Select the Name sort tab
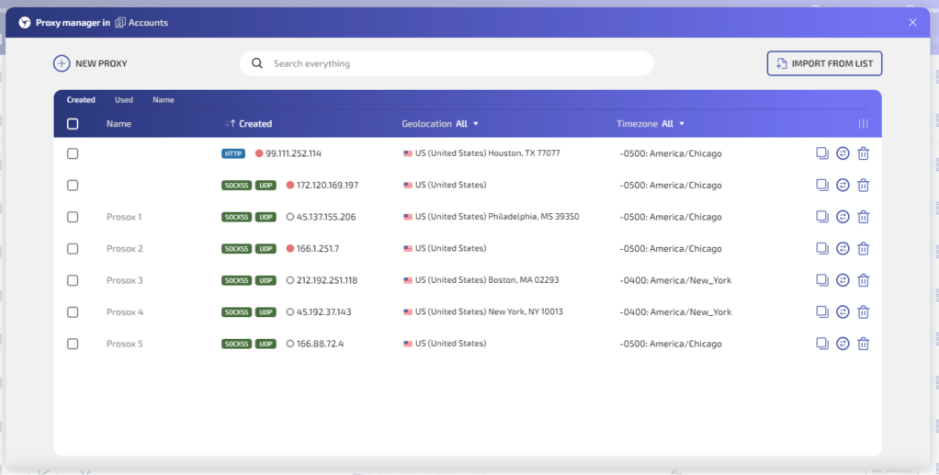 163,100
